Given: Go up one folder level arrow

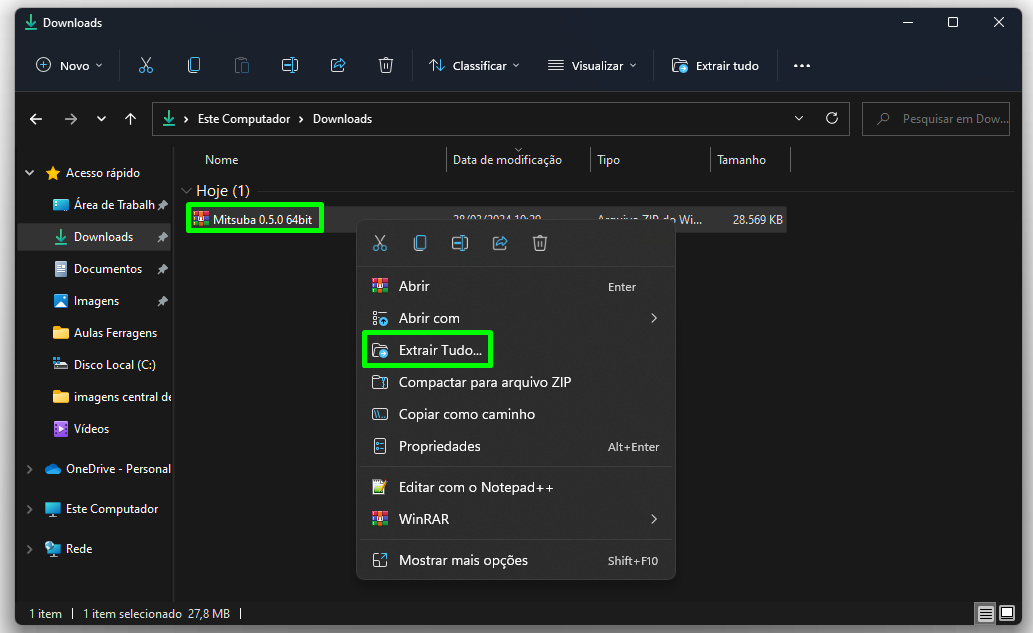Looking at the screenshot, I should point(130,119).
